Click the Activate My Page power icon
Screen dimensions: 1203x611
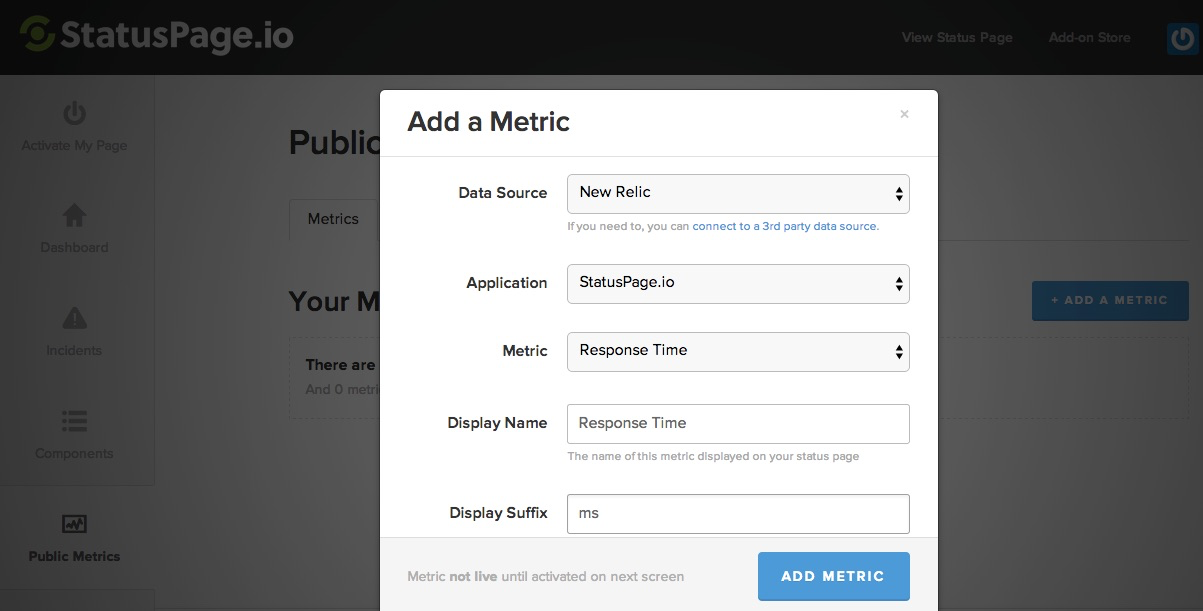pos(74,112)
